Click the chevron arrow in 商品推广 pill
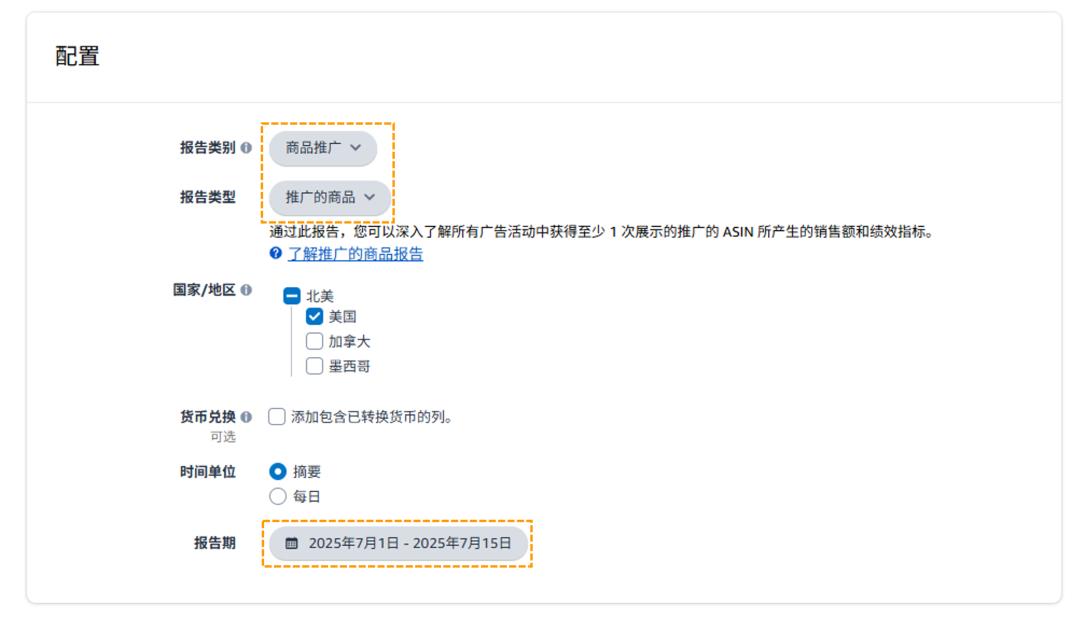 (356, 148)
